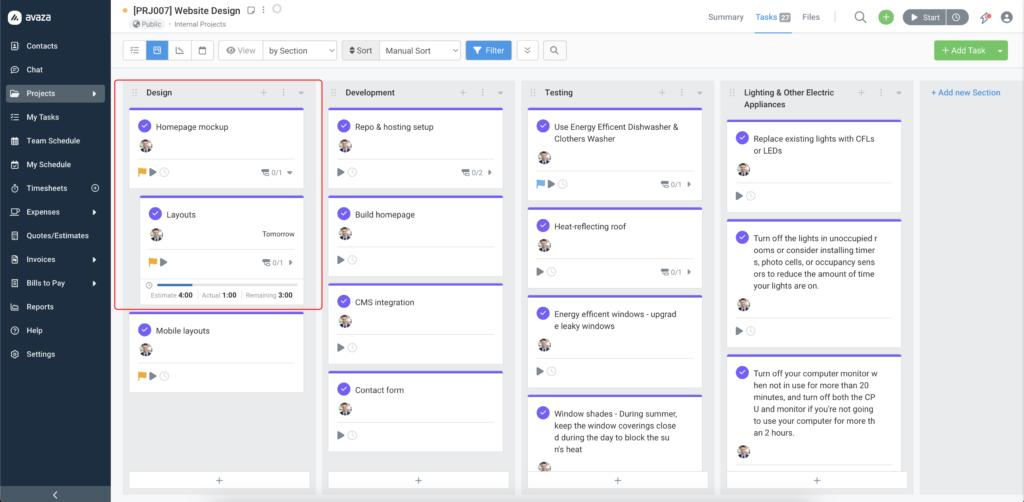Open the Manual Sort dropdown
This screenshot has height=502, width=1024.
tap(419, 50)
